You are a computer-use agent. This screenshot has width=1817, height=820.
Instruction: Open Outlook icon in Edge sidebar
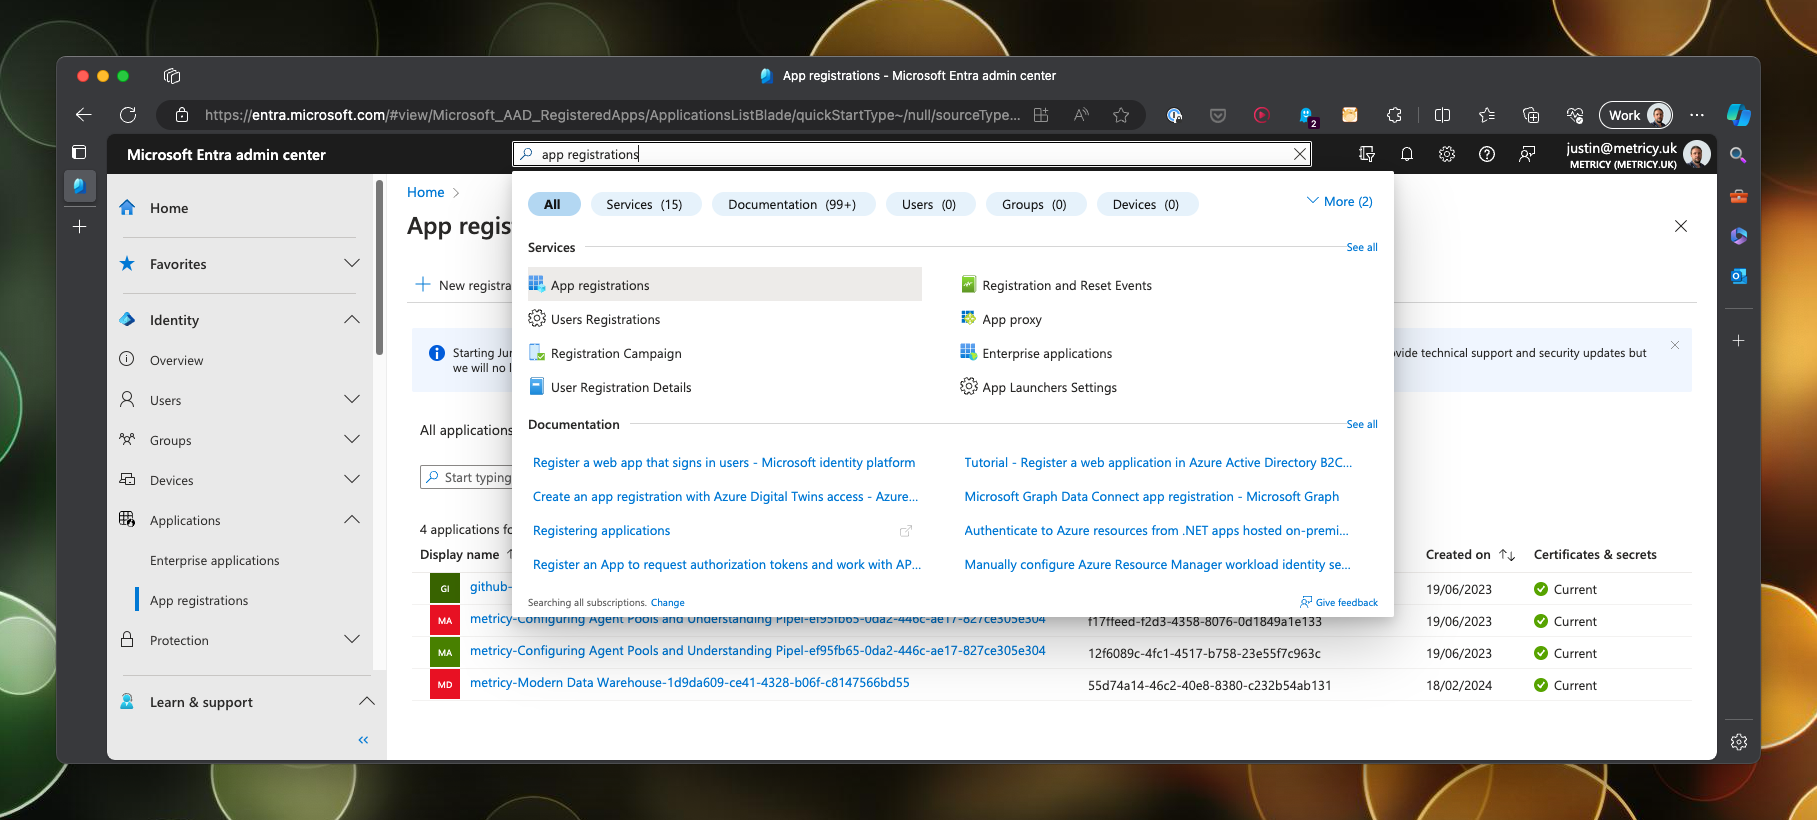pos(1739,276)
